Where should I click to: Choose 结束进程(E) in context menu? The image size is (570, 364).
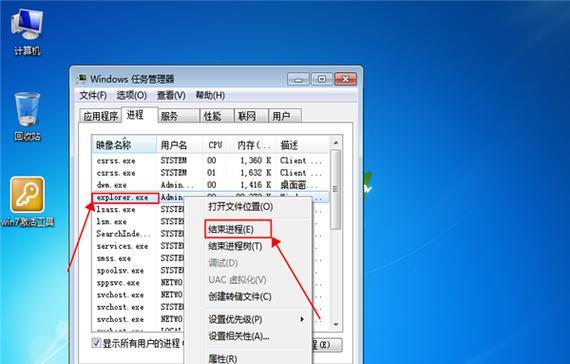(x=248, y=229)
